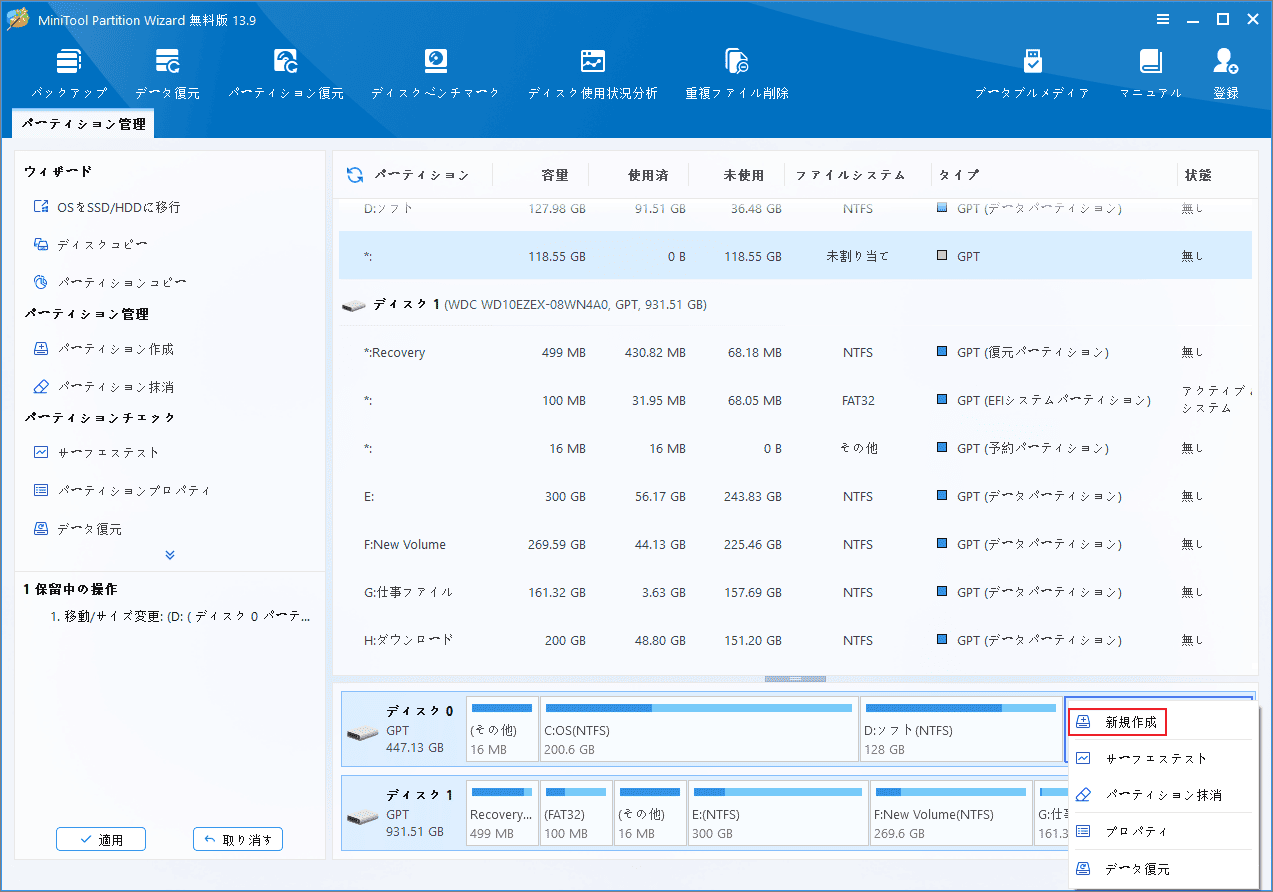
Task: Launch データ復元 from the top toolbar
Action: click(167, 73)
